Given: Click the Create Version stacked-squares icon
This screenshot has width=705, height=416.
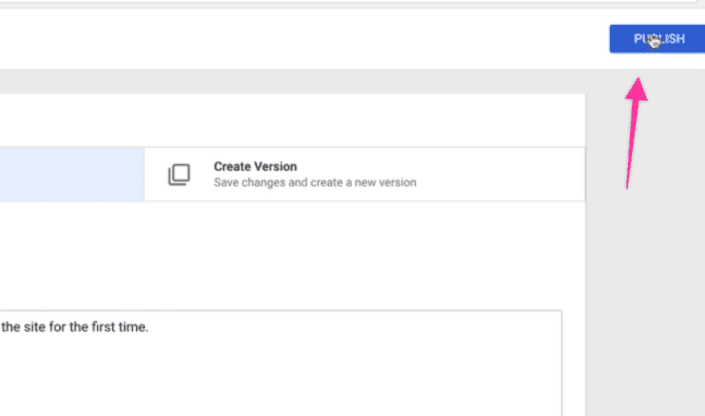Looking at the screenshot, I should pos(179,174).
